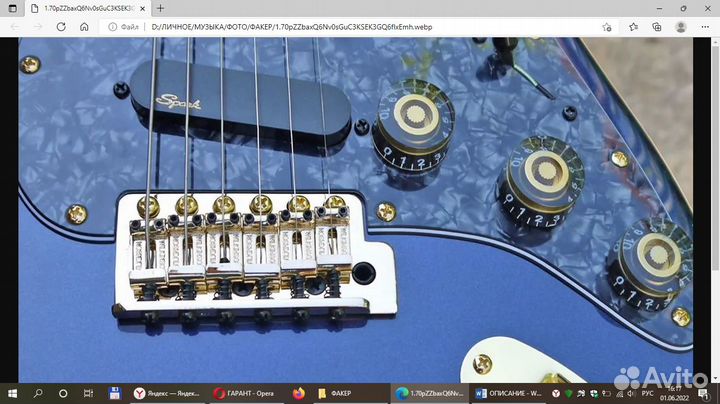This screenshot has height=404, width=720.
Task: Switch to ГАРАНТ - Opera taskbar window
Action: pos(248,393)
